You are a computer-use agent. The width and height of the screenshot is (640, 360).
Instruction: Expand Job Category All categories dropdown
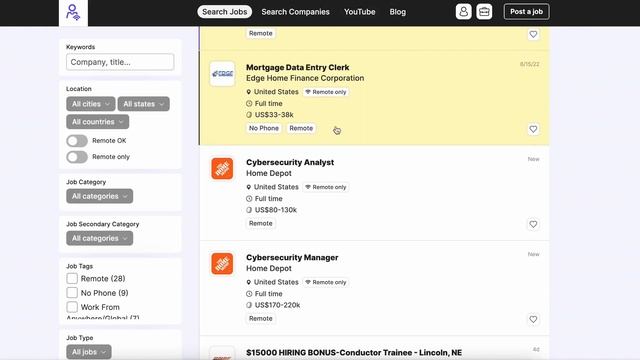[x=100, y=196]
